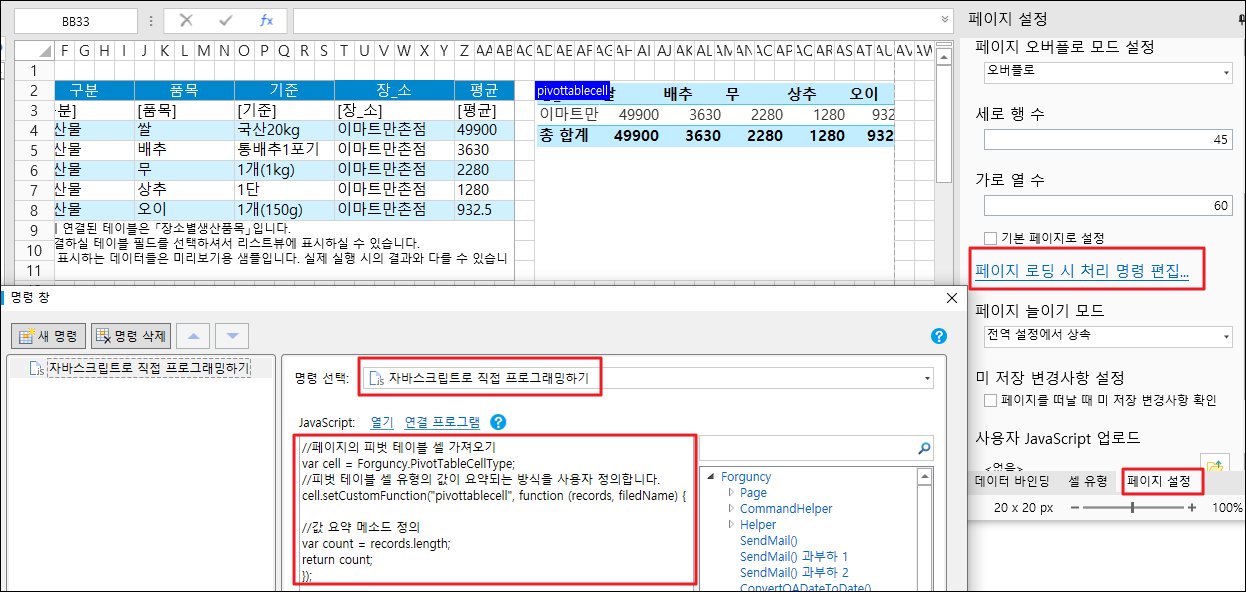Click the zoom slider handle

tap(1132, 508)
